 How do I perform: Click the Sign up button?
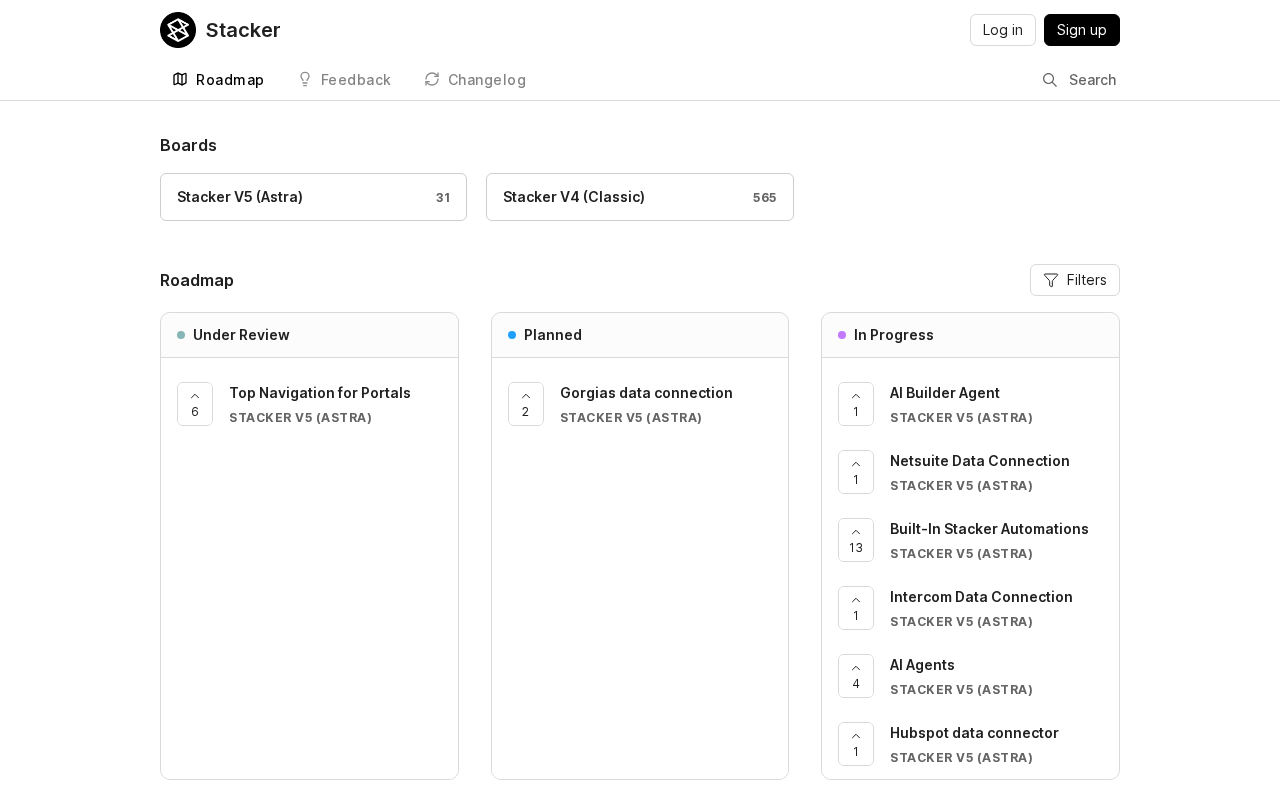[1082, 30]
